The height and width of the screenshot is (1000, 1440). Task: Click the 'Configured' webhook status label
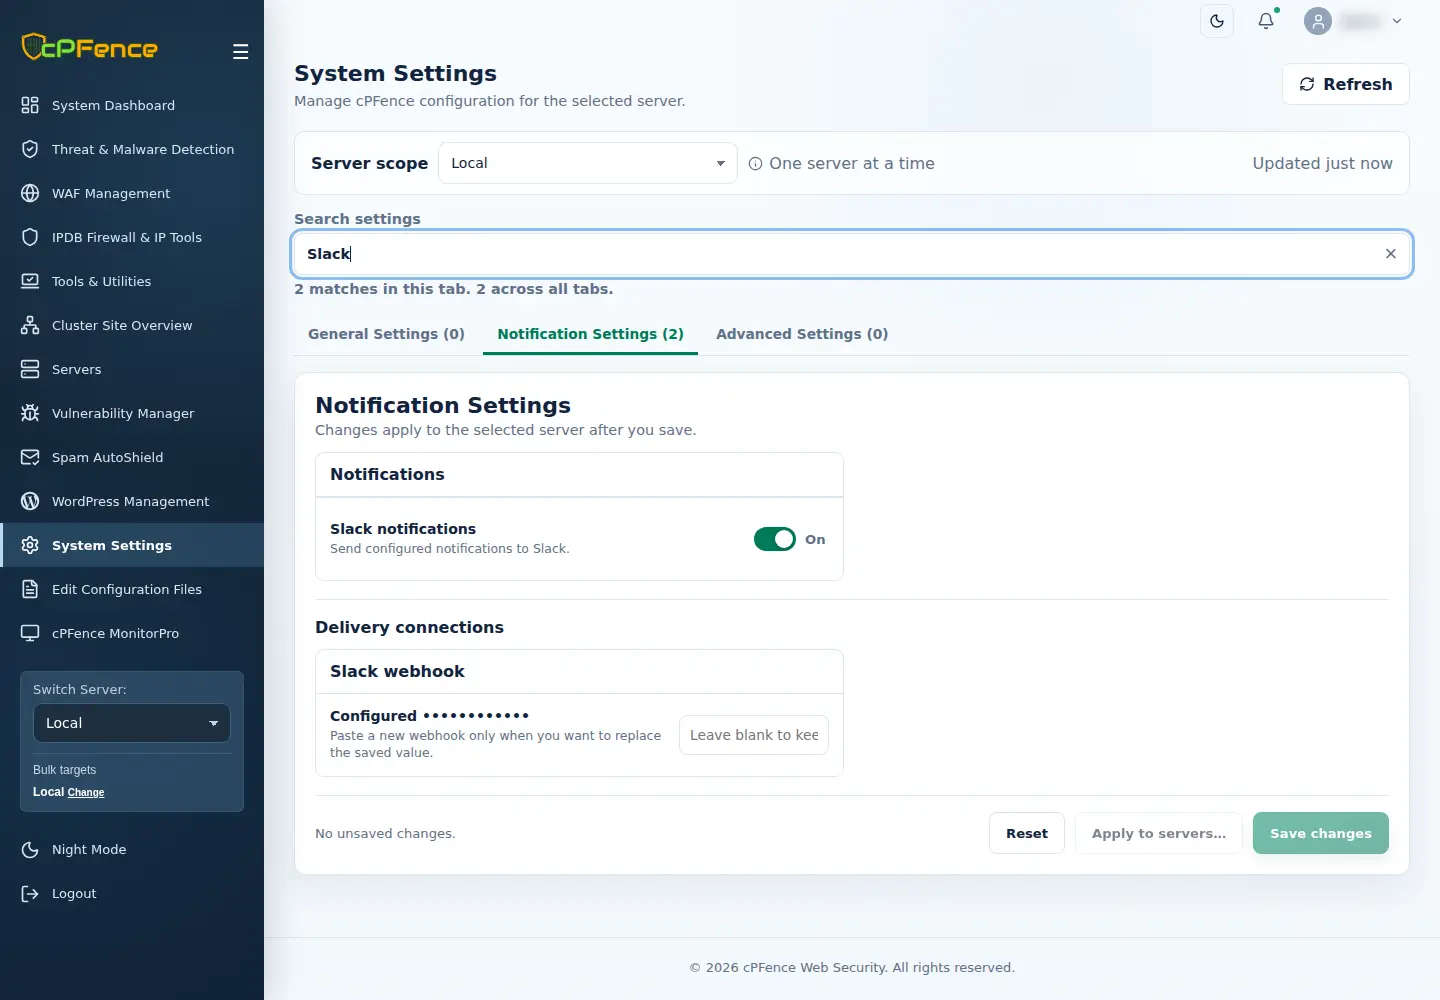[373, 716]
